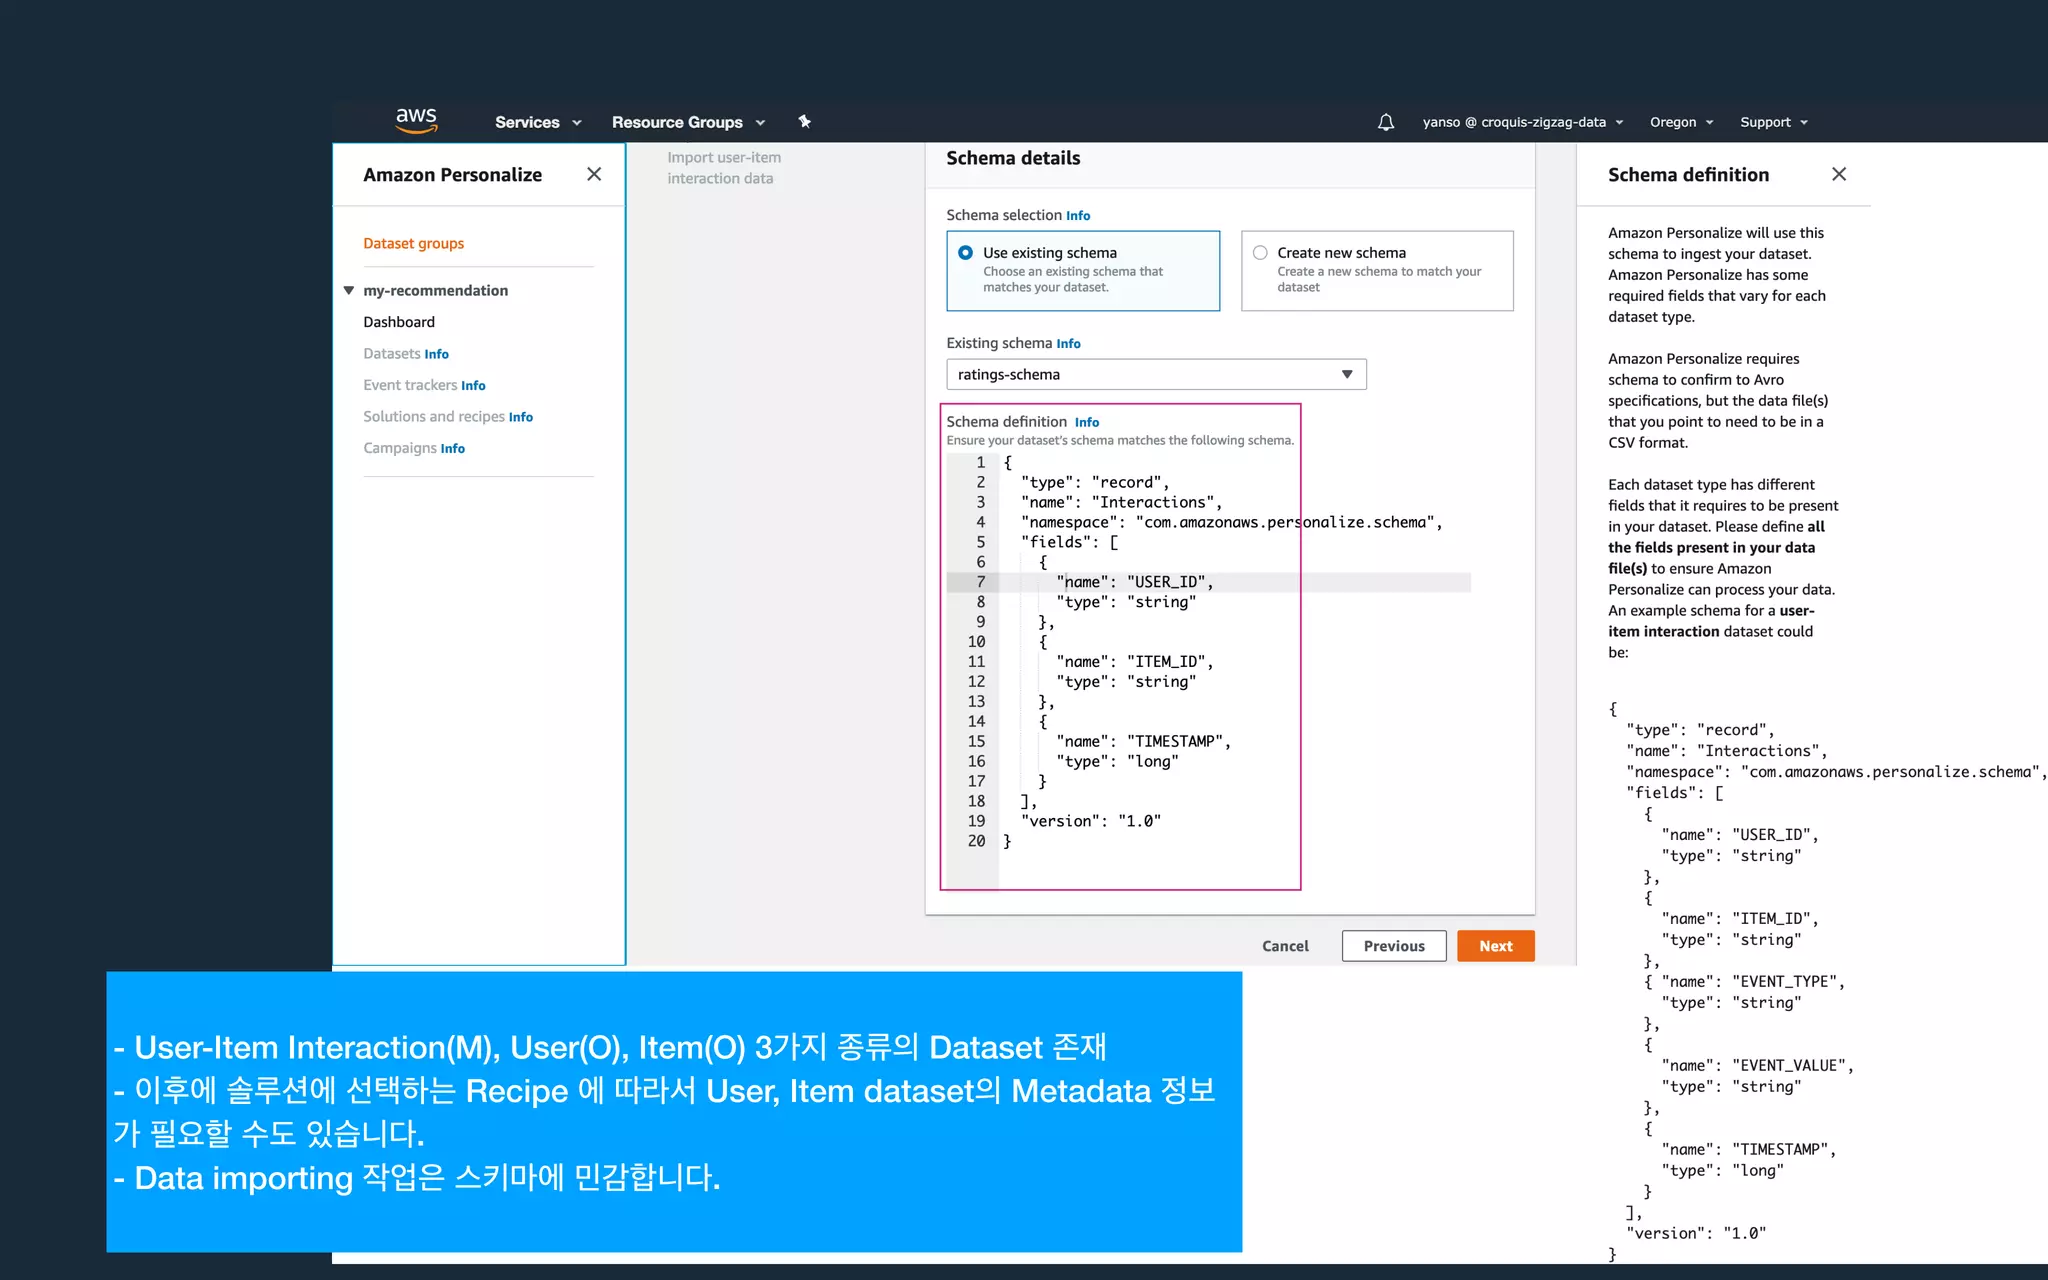This screenshot has width=2048, height=1280.
Task: Open the Oregon region dropdown
Action: [1681, 122]
